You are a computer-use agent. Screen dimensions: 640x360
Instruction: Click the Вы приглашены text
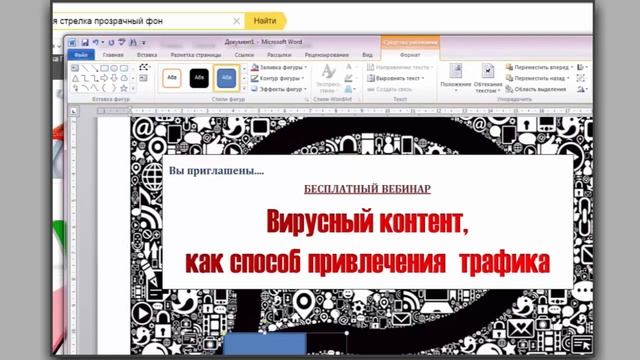pos(216,171)
